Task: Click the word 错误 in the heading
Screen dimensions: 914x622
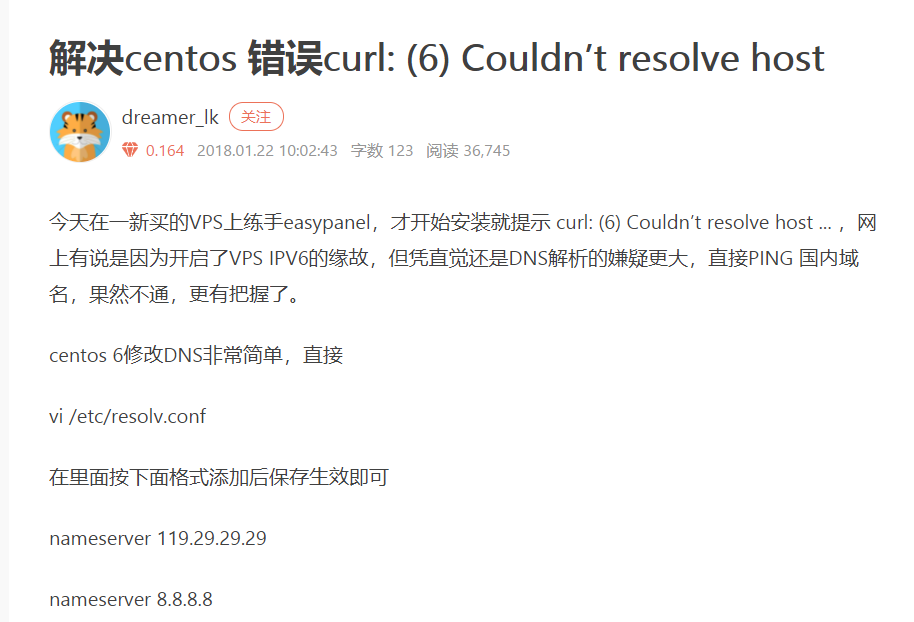Action: tap(285, 58)
